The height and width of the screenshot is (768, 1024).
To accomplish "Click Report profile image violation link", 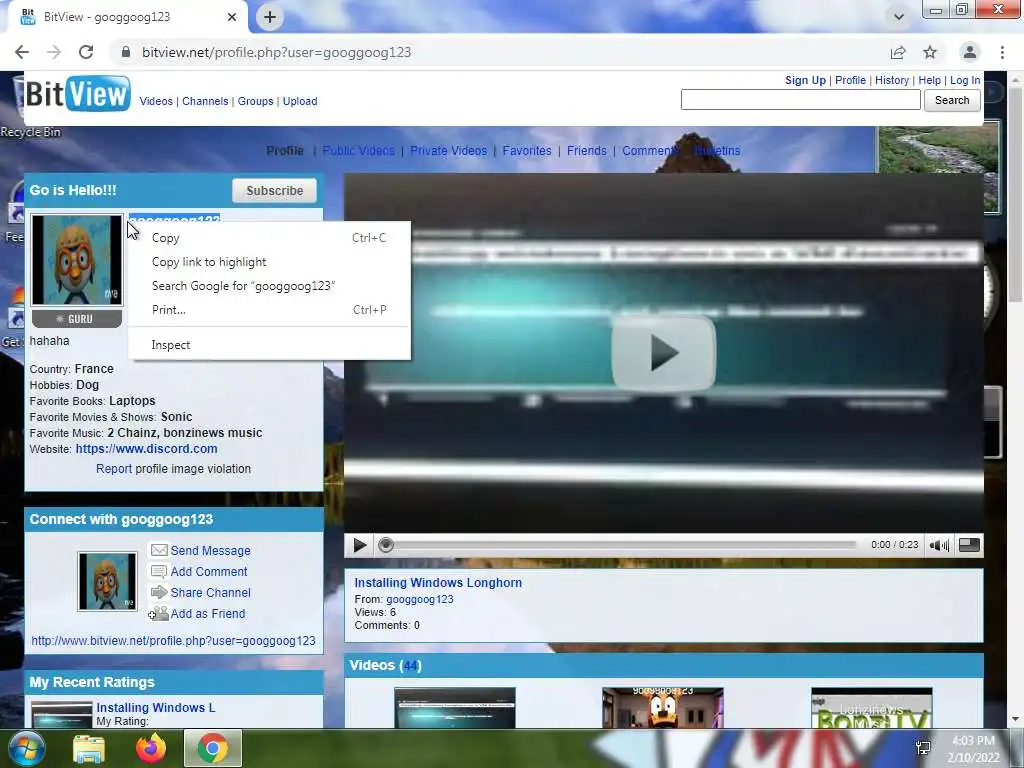I will pos(114,469).
